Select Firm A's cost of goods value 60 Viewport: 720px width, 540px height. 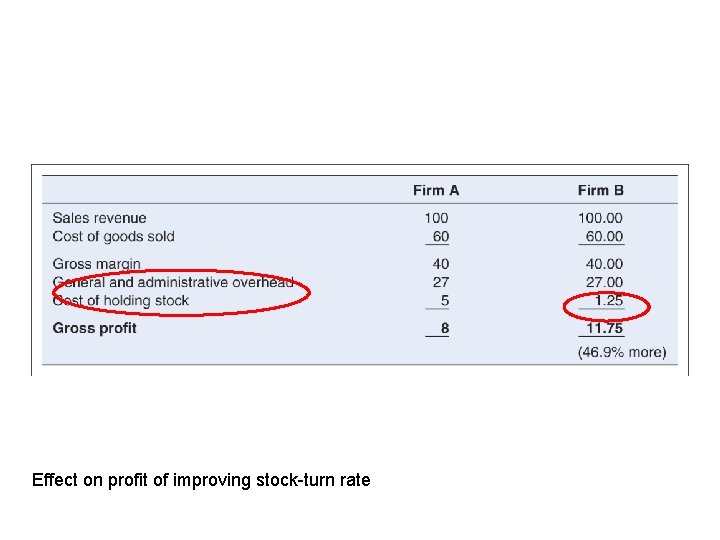coord(440,236)
